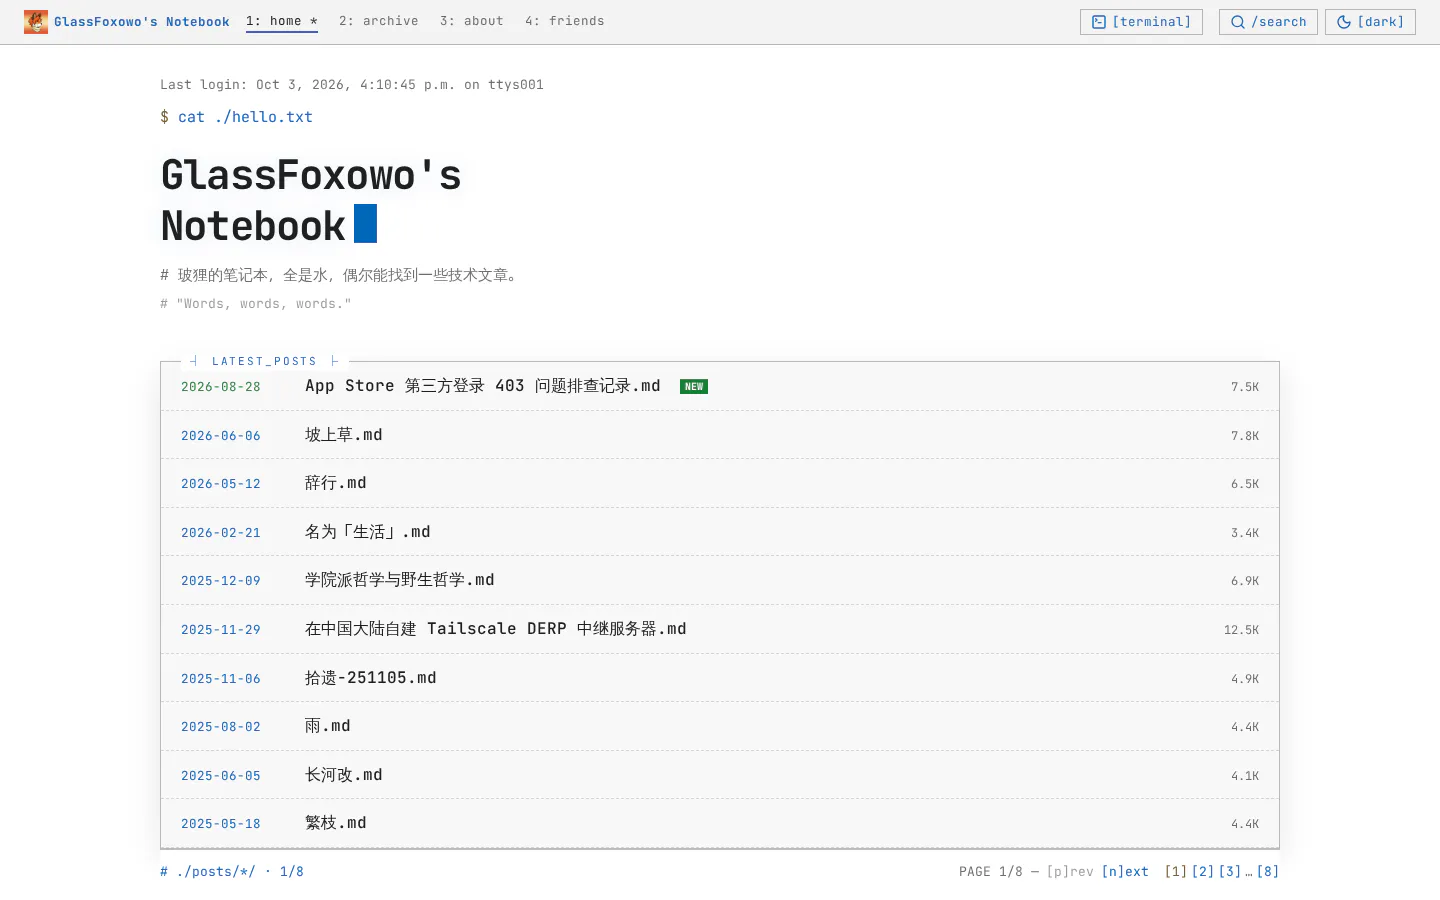Screen dimensions: 1440x900
Task: Click the 12.5K word count
Action: click(1242, 630)
